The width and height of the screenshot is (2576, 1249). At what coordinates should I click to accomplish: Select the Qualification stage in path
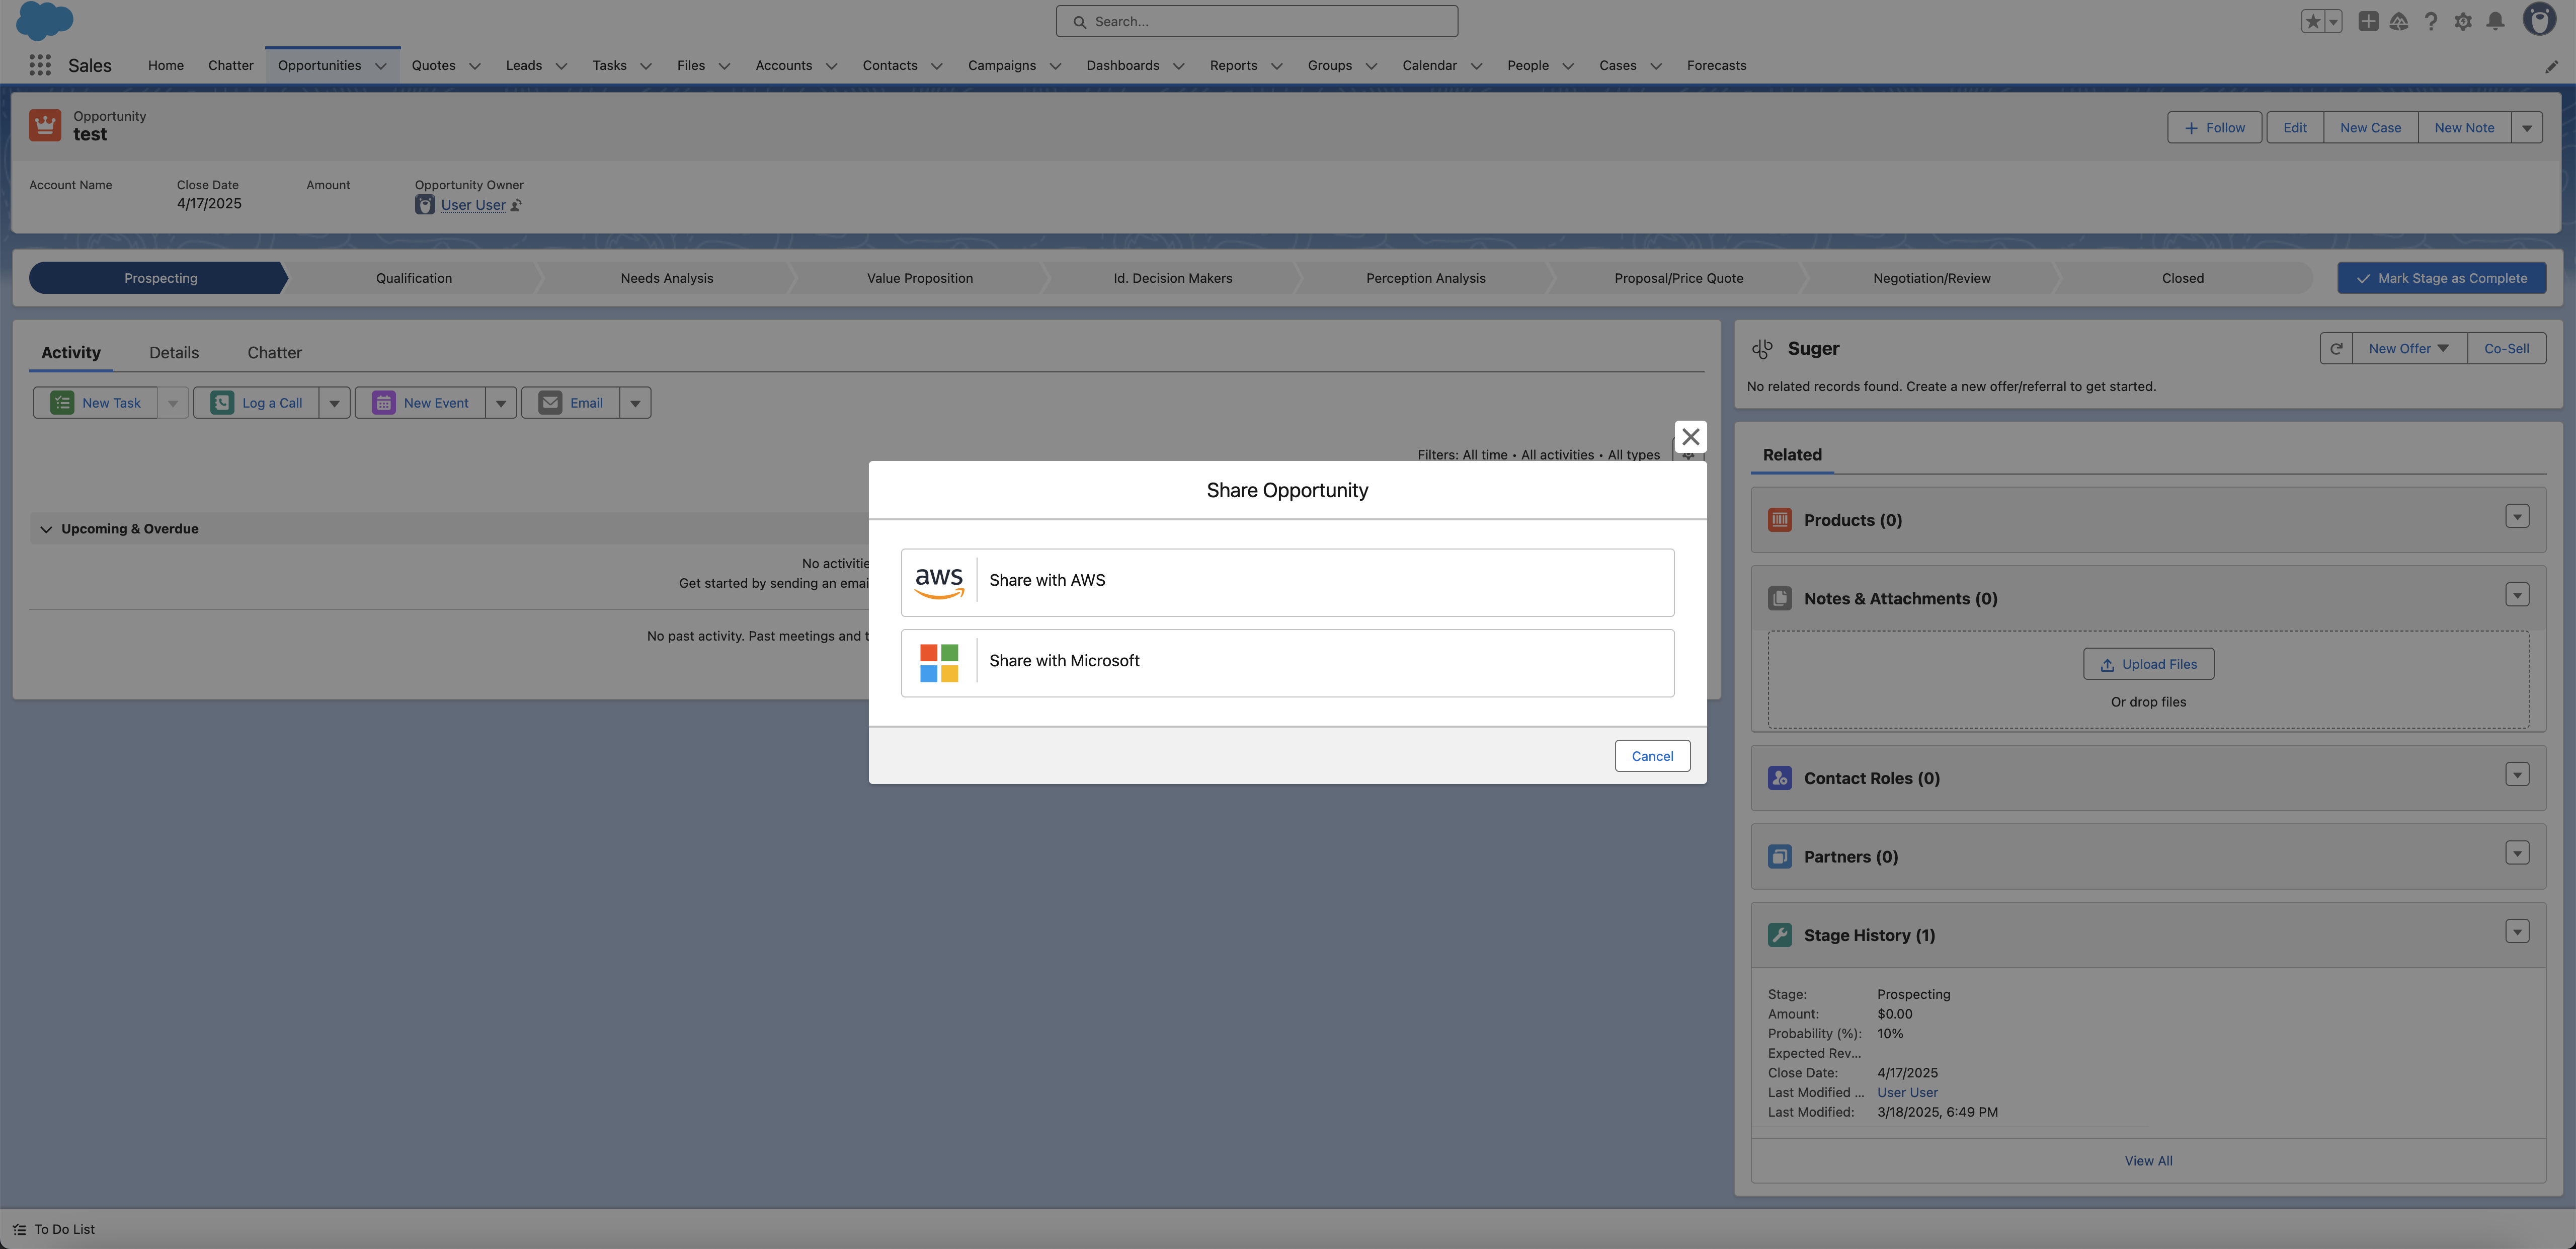coord(414,279)
